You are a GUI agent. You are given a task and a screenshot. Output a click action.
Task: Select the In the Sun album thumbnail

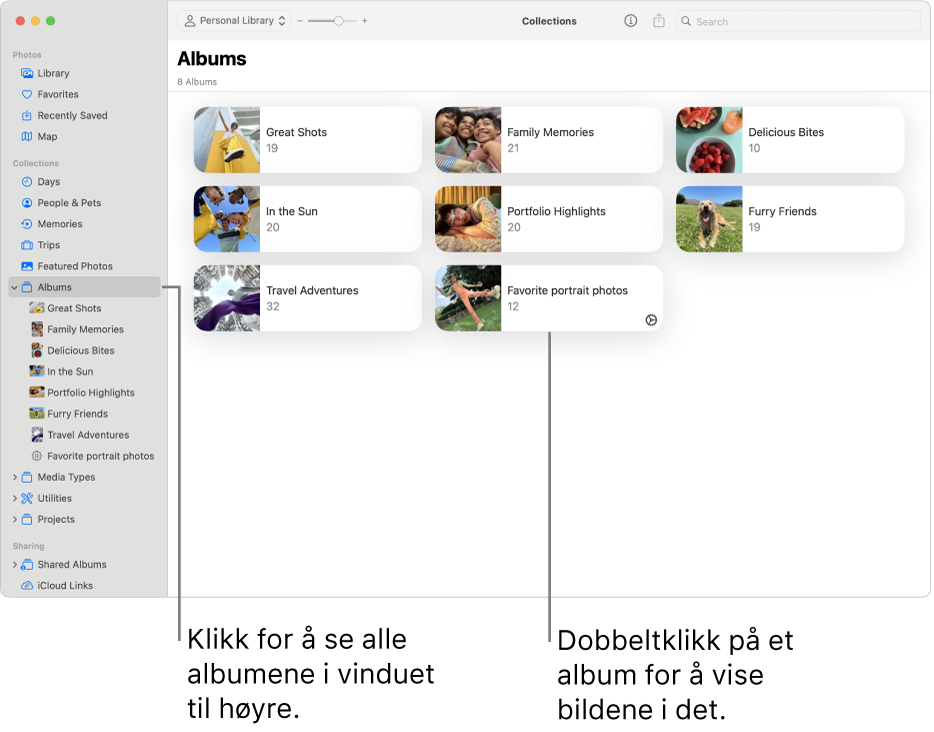(227, 219)
